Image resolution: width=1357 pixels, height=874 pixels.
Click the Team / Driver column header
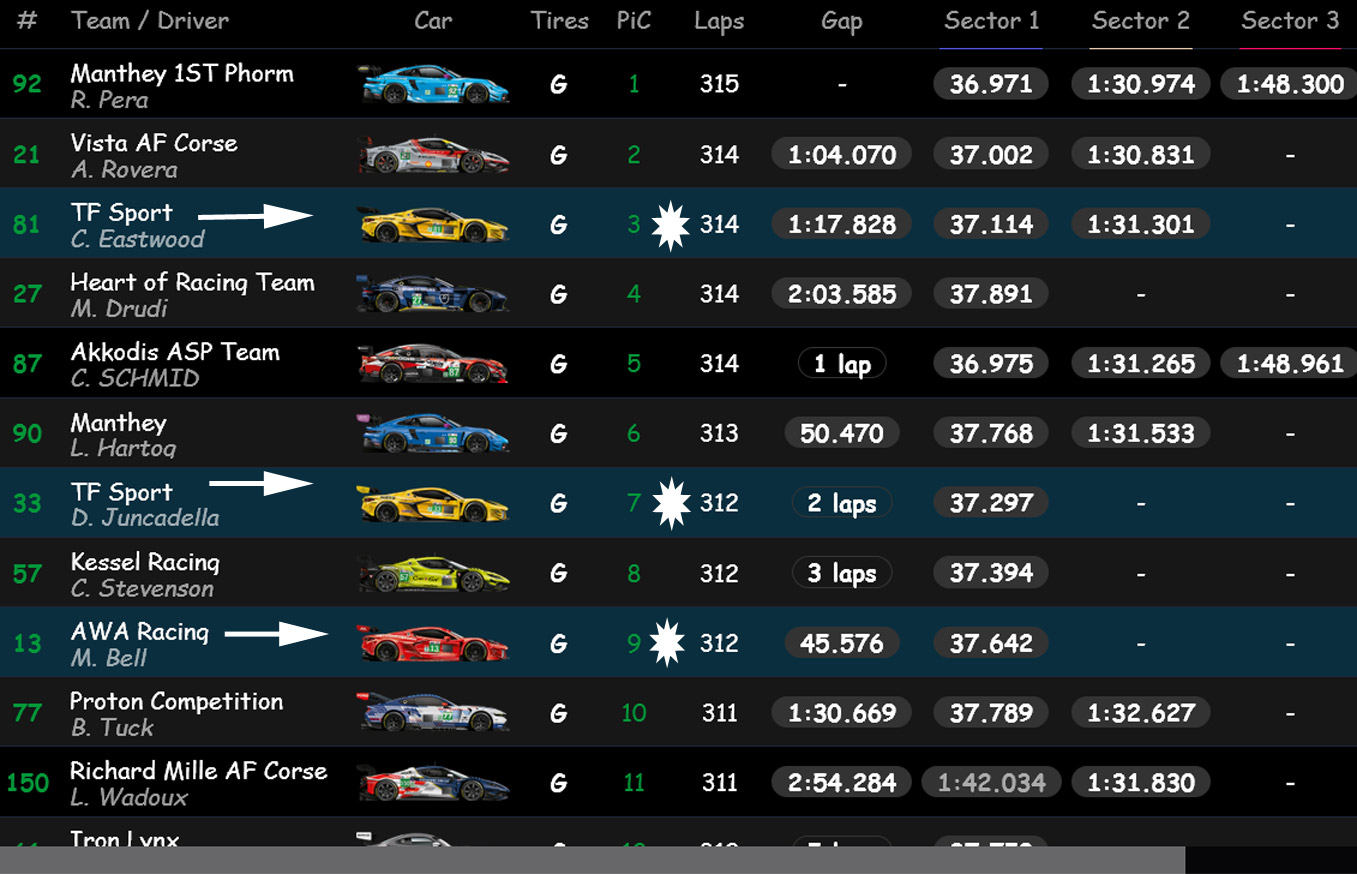(150, 21)
